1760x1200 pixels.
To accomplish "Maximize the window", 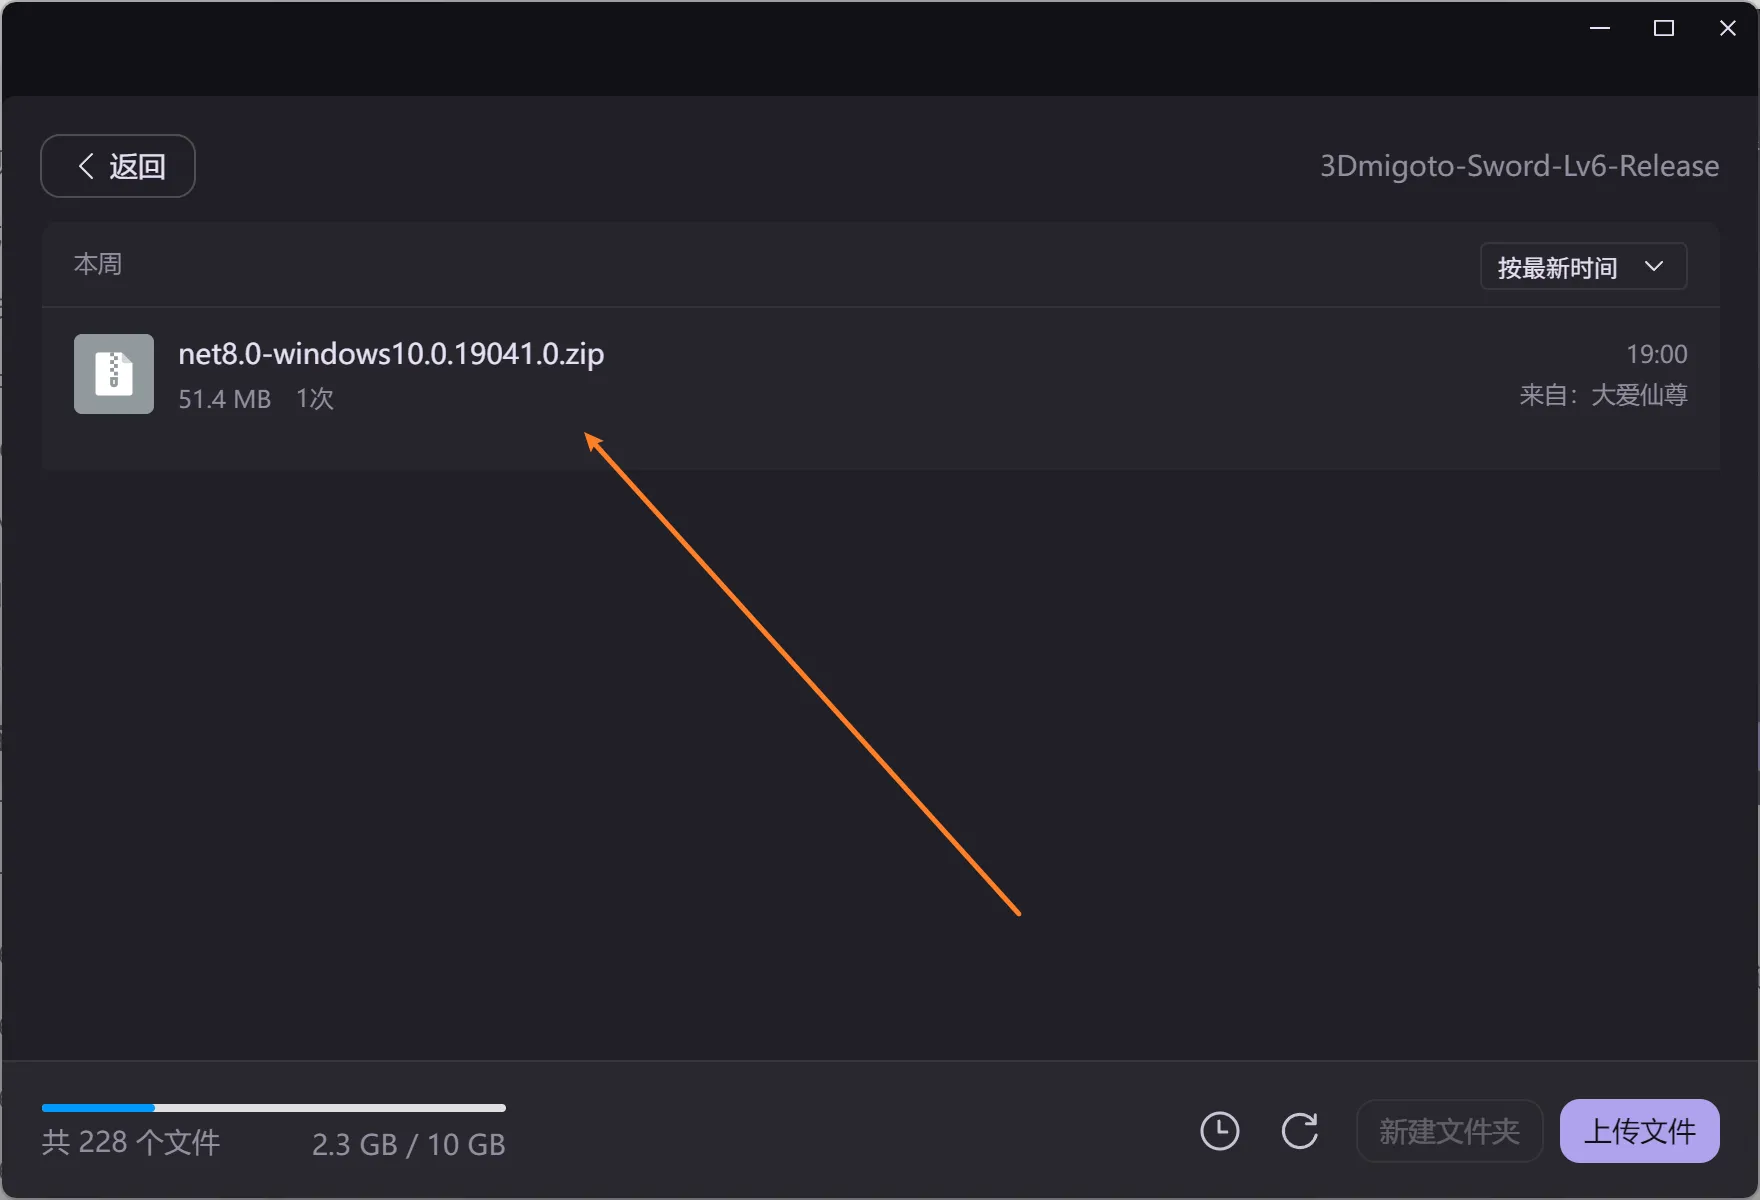I will 1664,28.
